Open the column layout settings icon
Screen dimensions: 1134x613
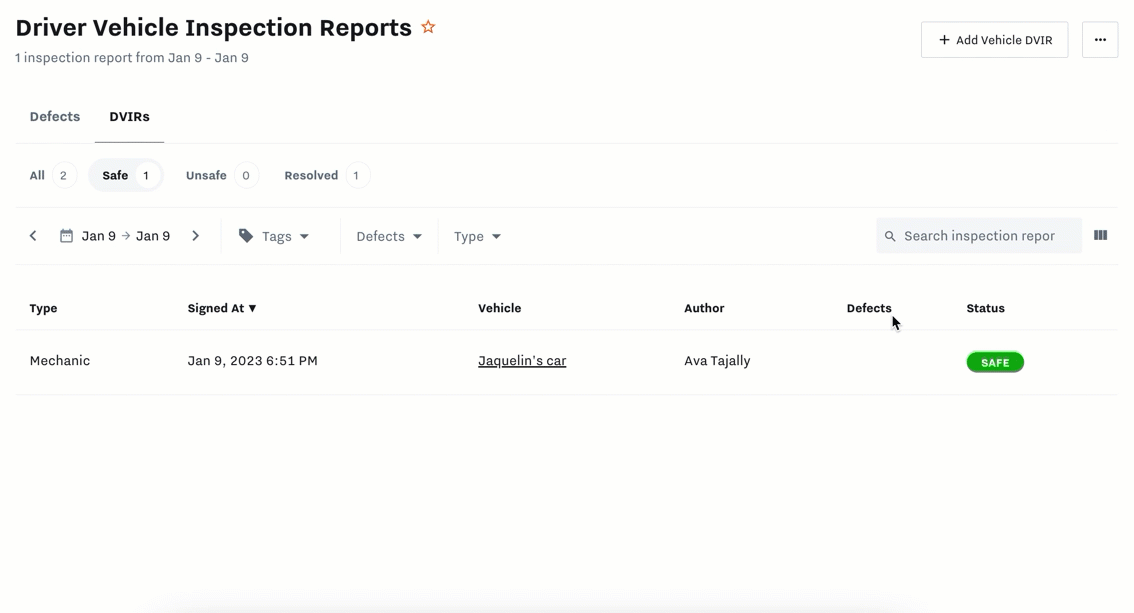click(1100, 236)
